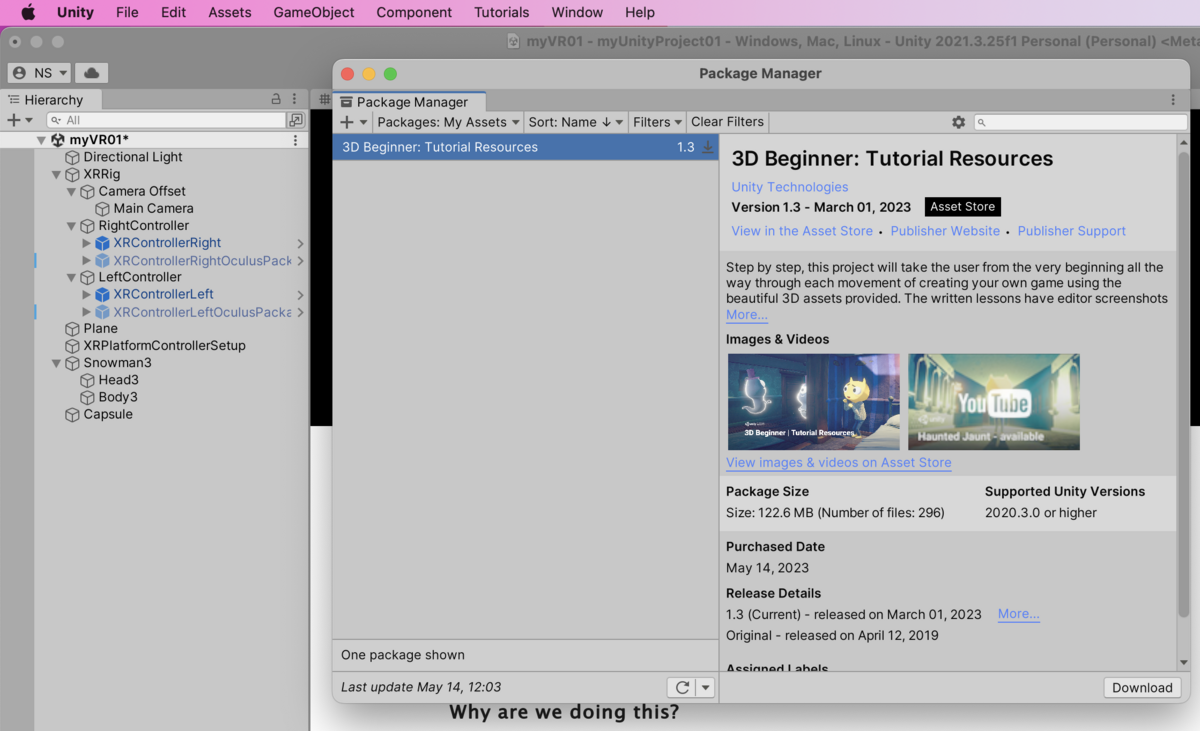The image size is (1200, 731).
Task: Click Clear Filters button
Action: pos(728,122)
